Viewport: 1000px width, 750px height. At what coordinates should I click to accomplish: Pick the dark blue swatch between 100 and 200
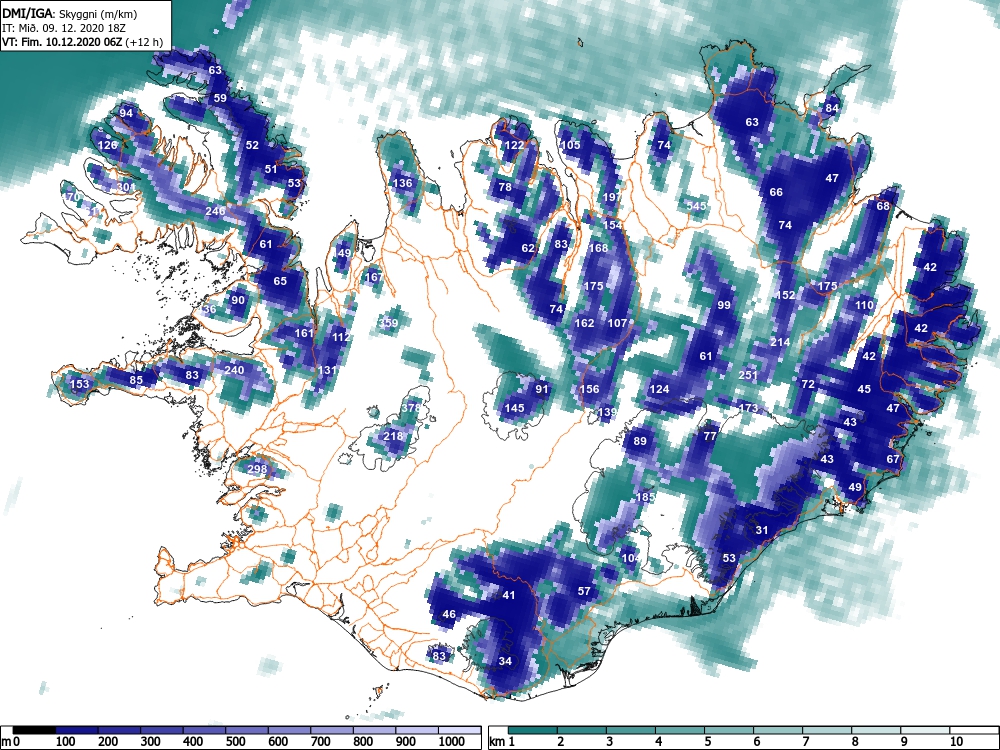77,730
